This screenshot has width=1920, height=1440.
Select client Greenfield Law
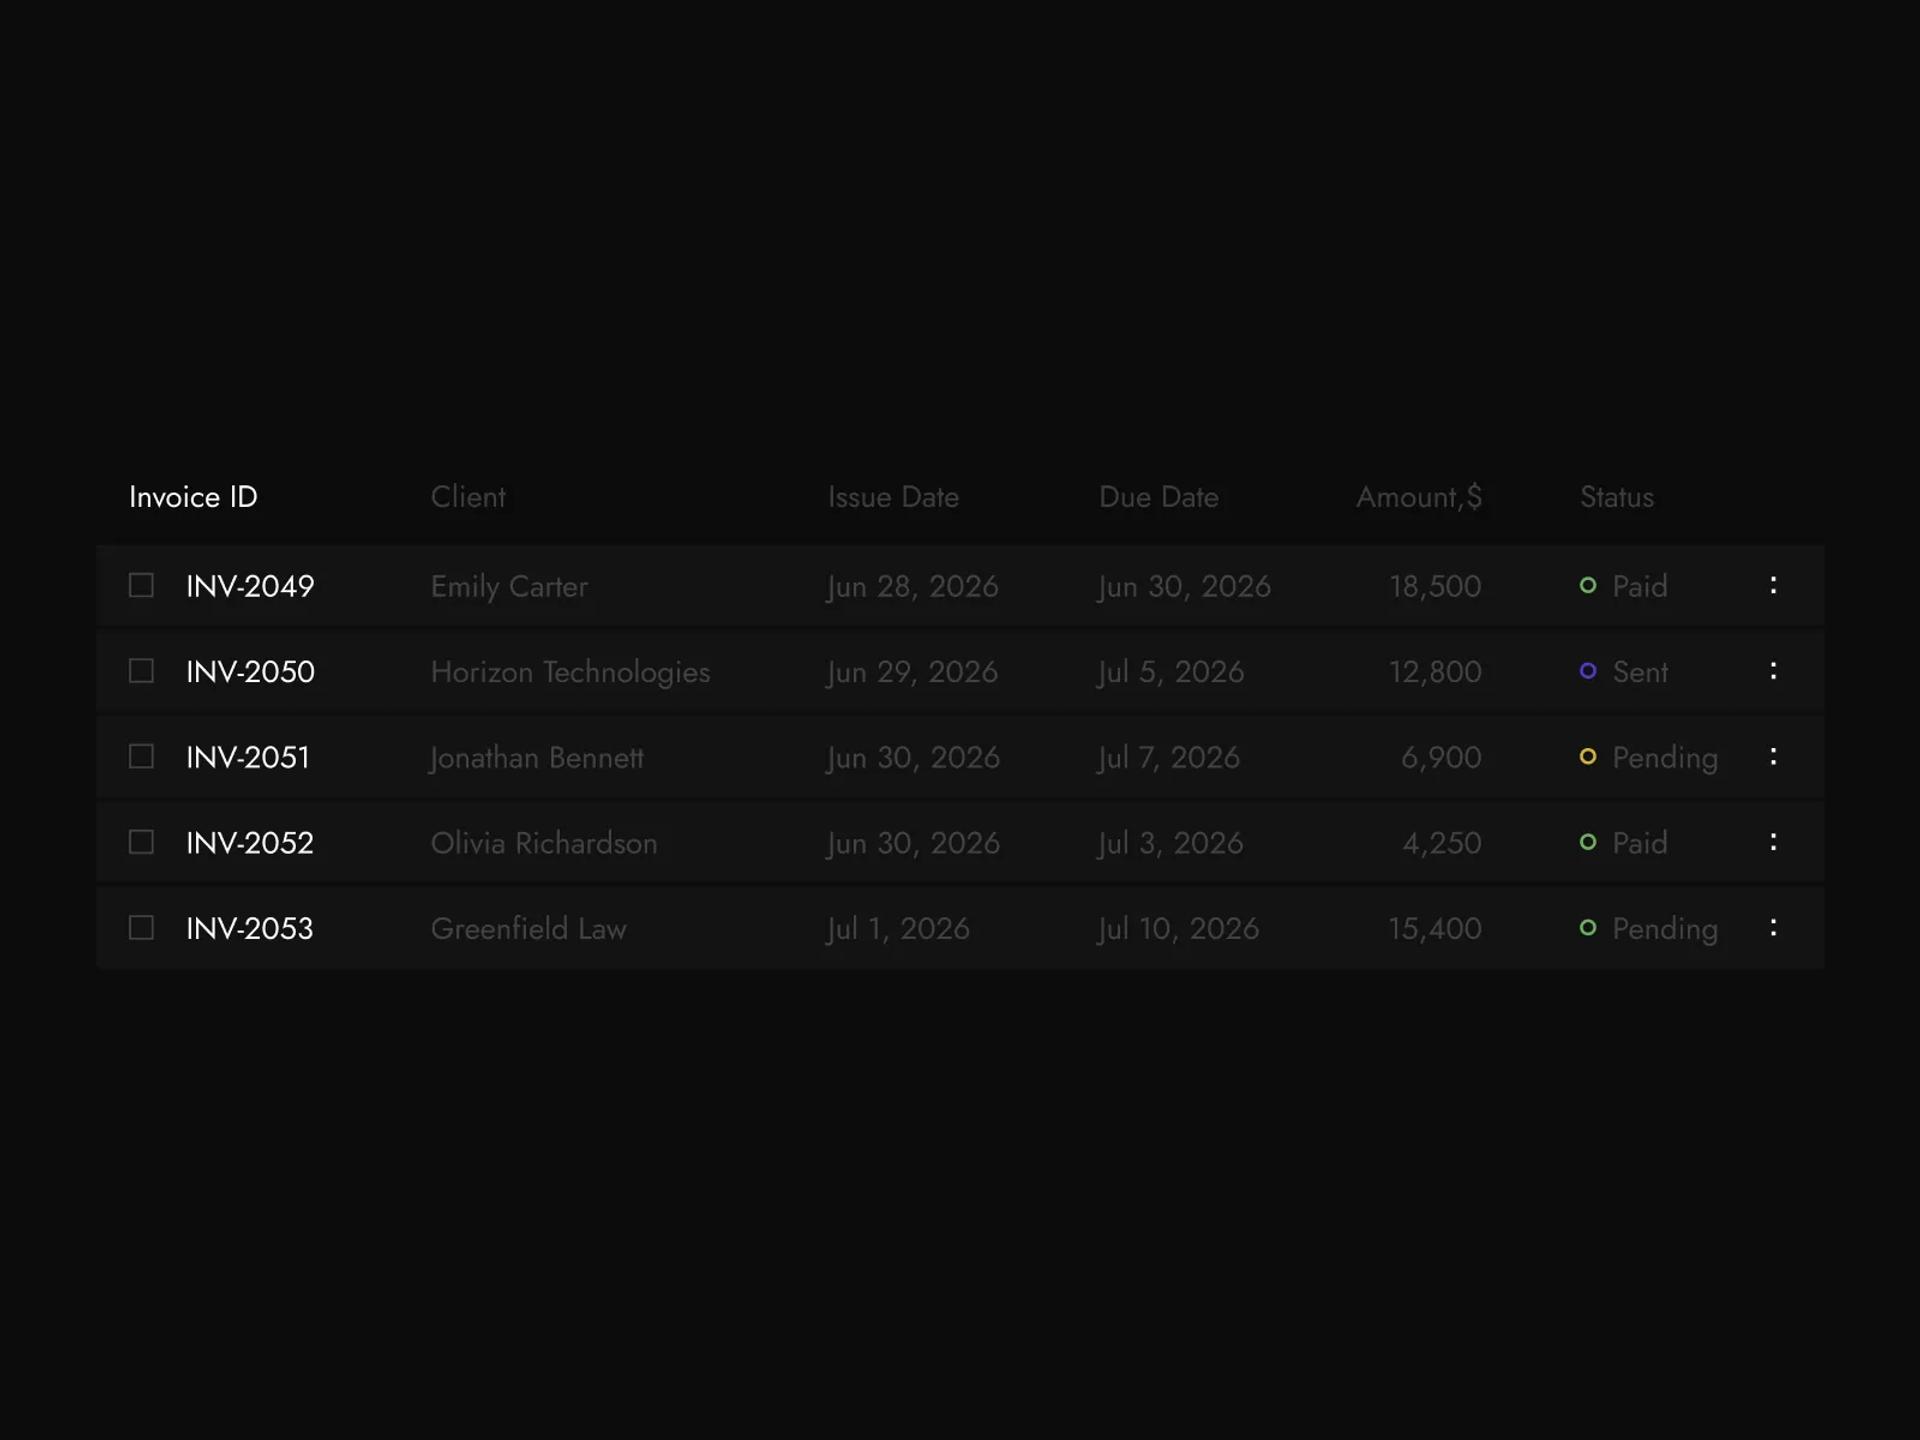pyautogui.click(x=528, y=929)
